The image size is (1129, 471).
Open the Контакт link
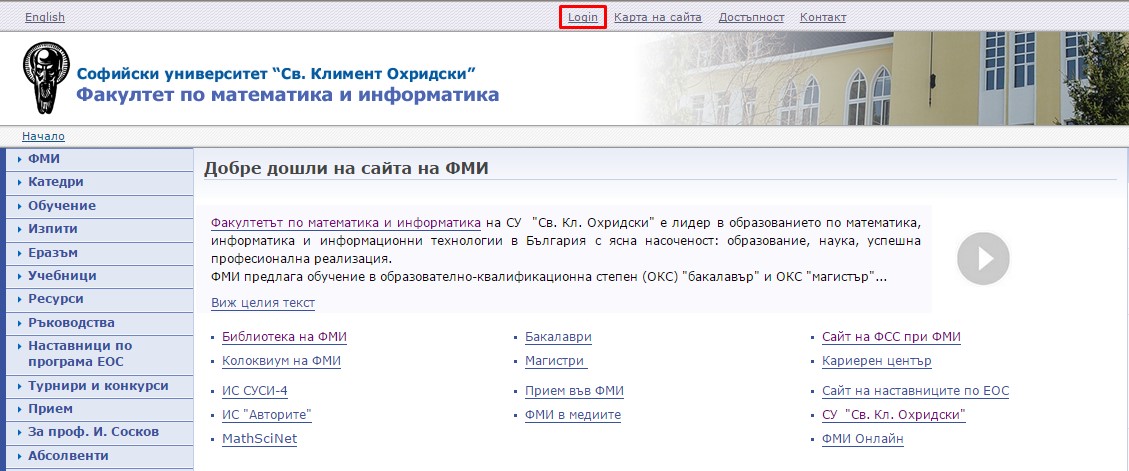click(823, 17)
